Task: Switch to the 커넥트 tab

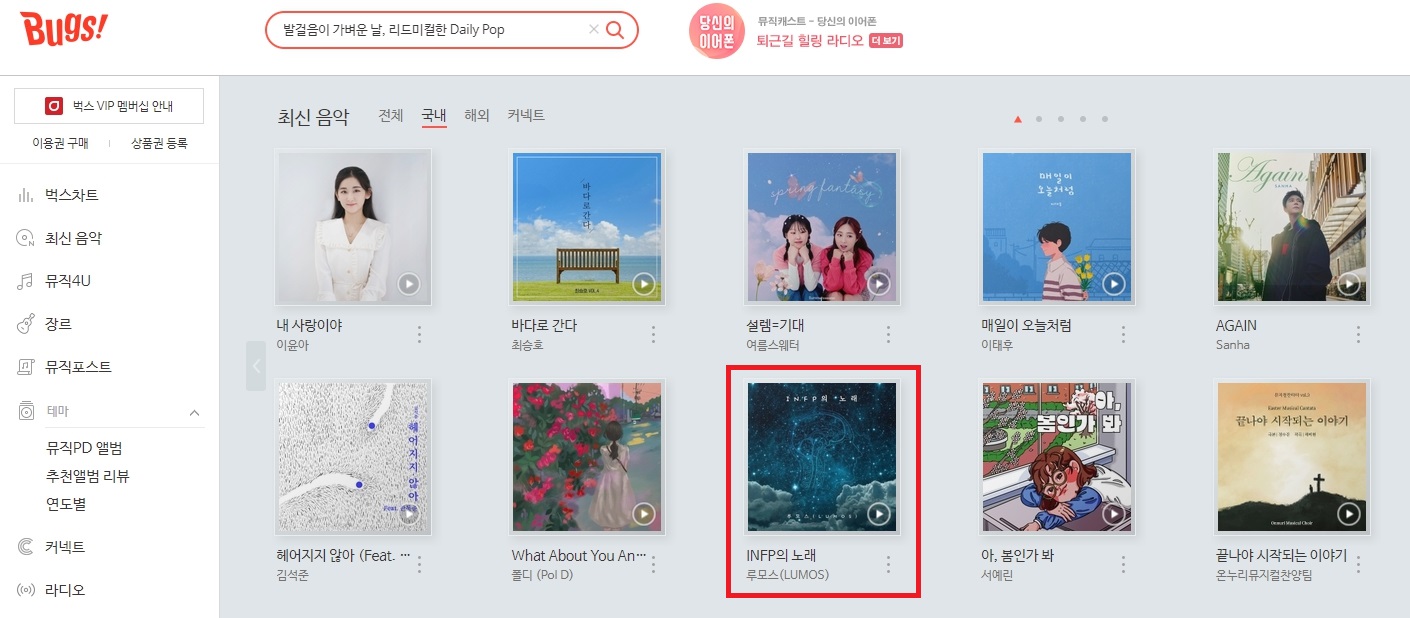Action: [526, 116]
